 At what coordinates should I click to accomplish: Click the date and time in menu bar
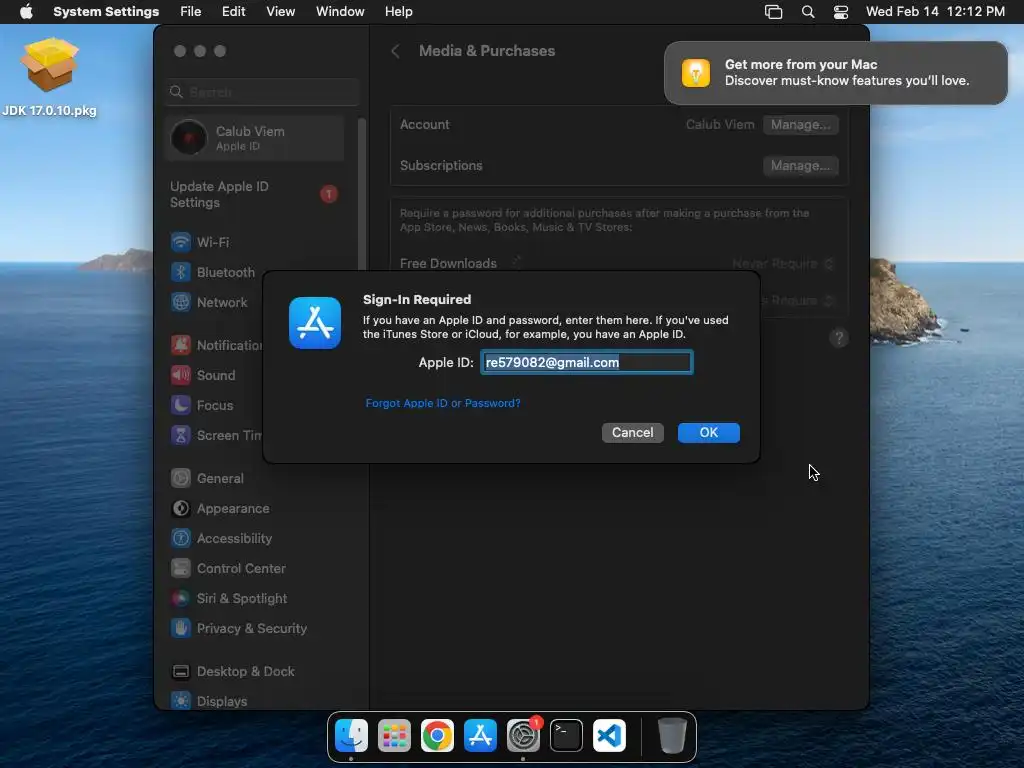click(x=935, y=12)
